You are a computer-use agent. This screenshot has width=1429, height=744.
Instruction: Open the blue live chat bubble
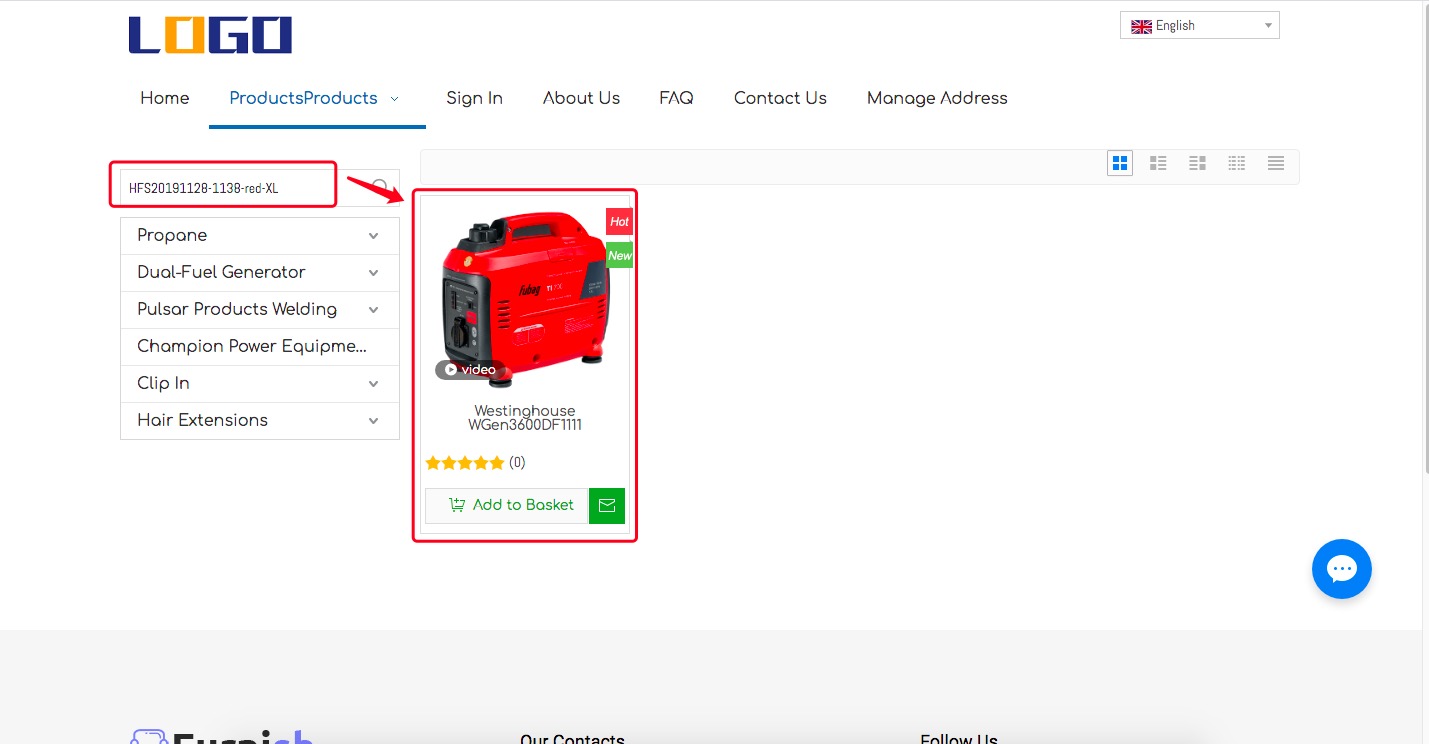1341,569
